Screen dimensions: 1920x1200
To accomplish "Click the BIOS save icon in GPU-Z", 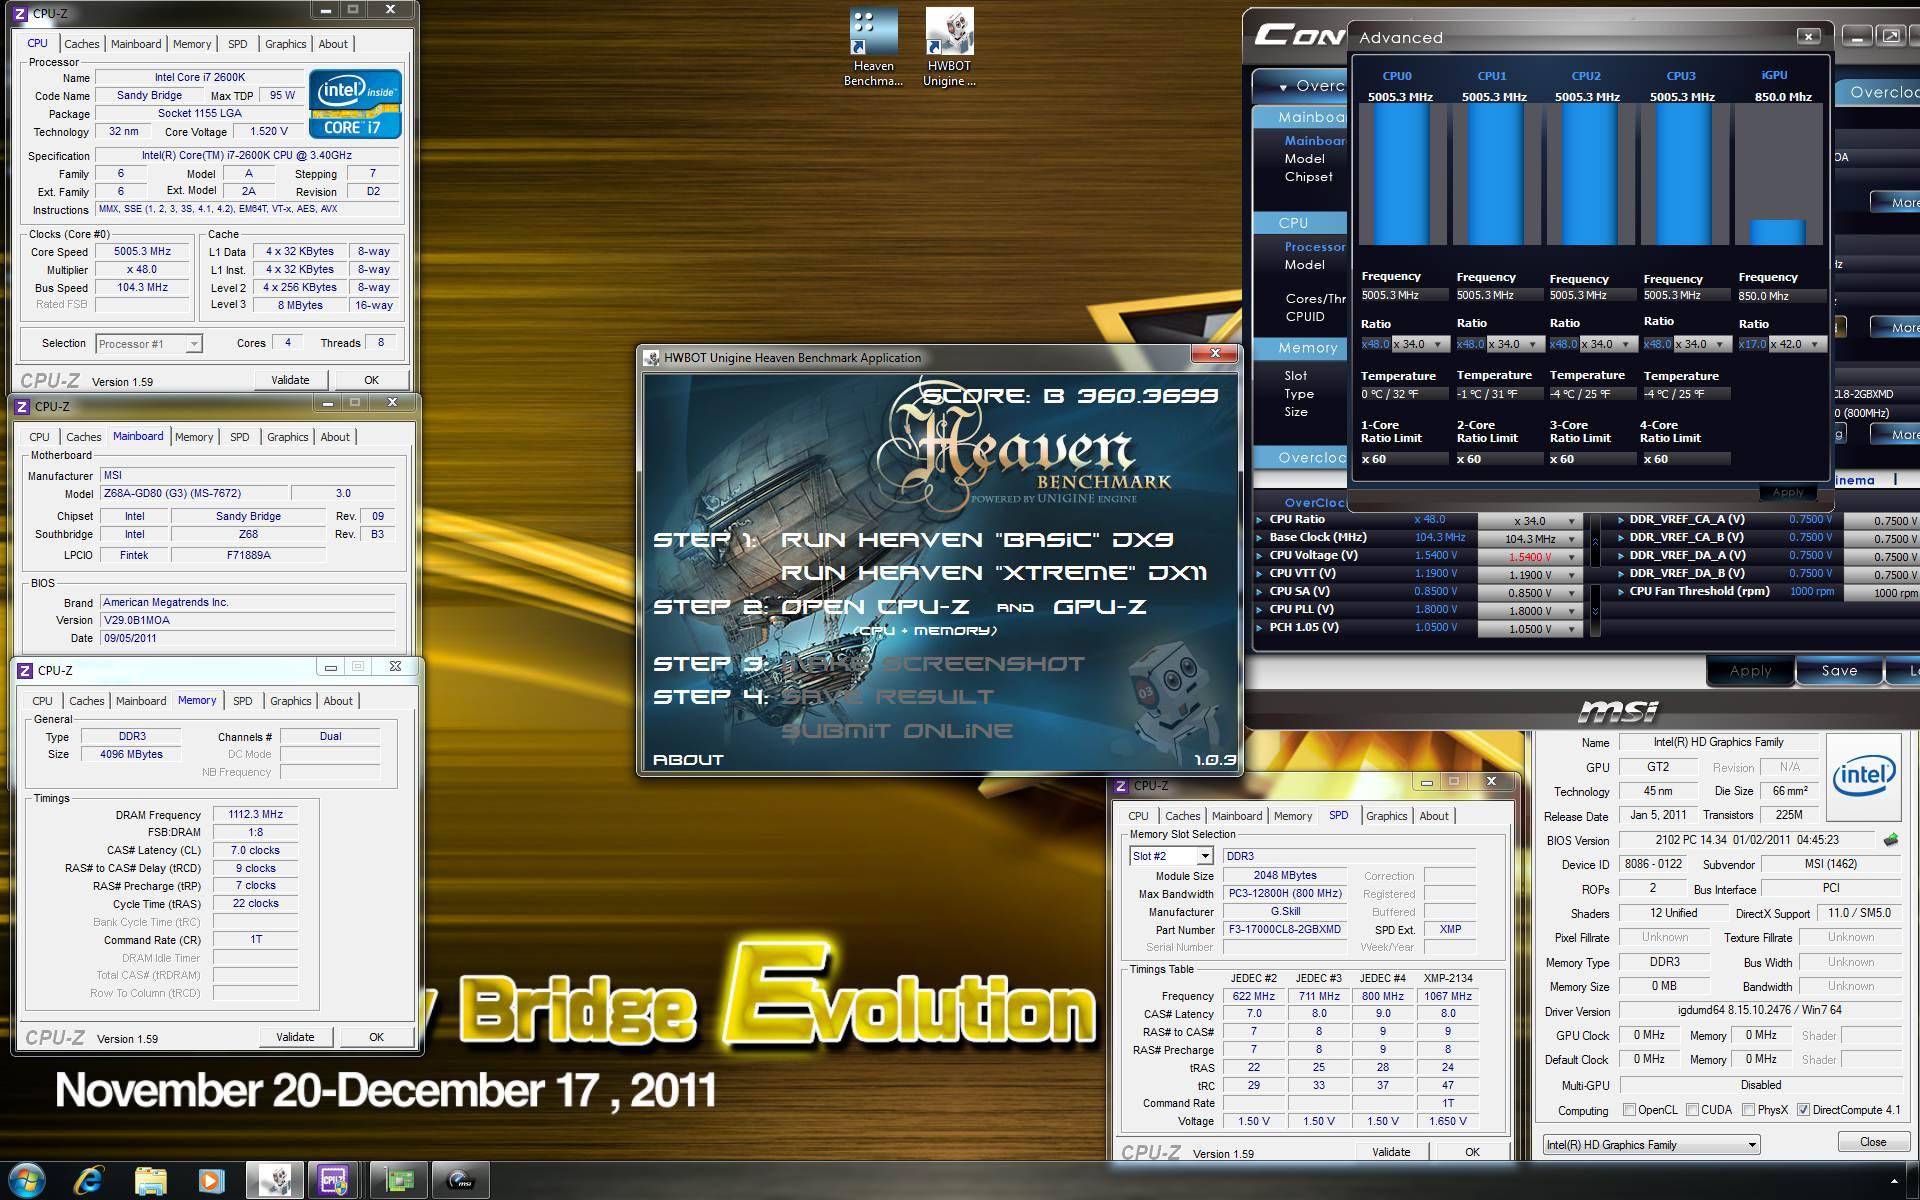I will (1890, 840).
